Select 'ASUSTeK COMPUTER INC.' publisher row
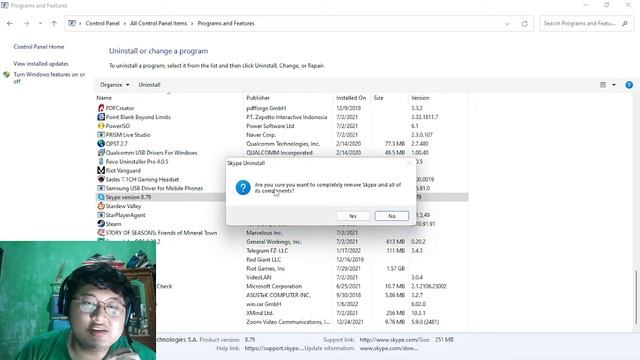The image size is (640, 360). click(278, 295)
